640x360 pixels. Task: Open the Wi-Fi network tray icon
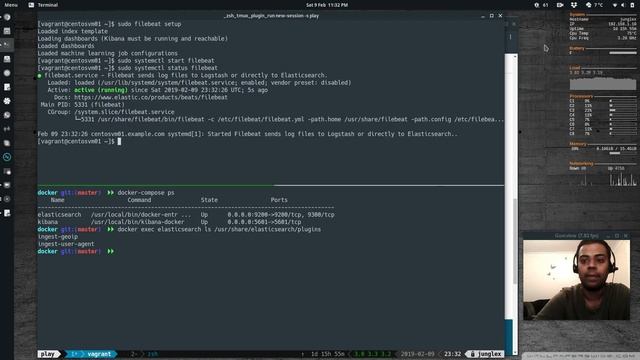tap(615, 5)
